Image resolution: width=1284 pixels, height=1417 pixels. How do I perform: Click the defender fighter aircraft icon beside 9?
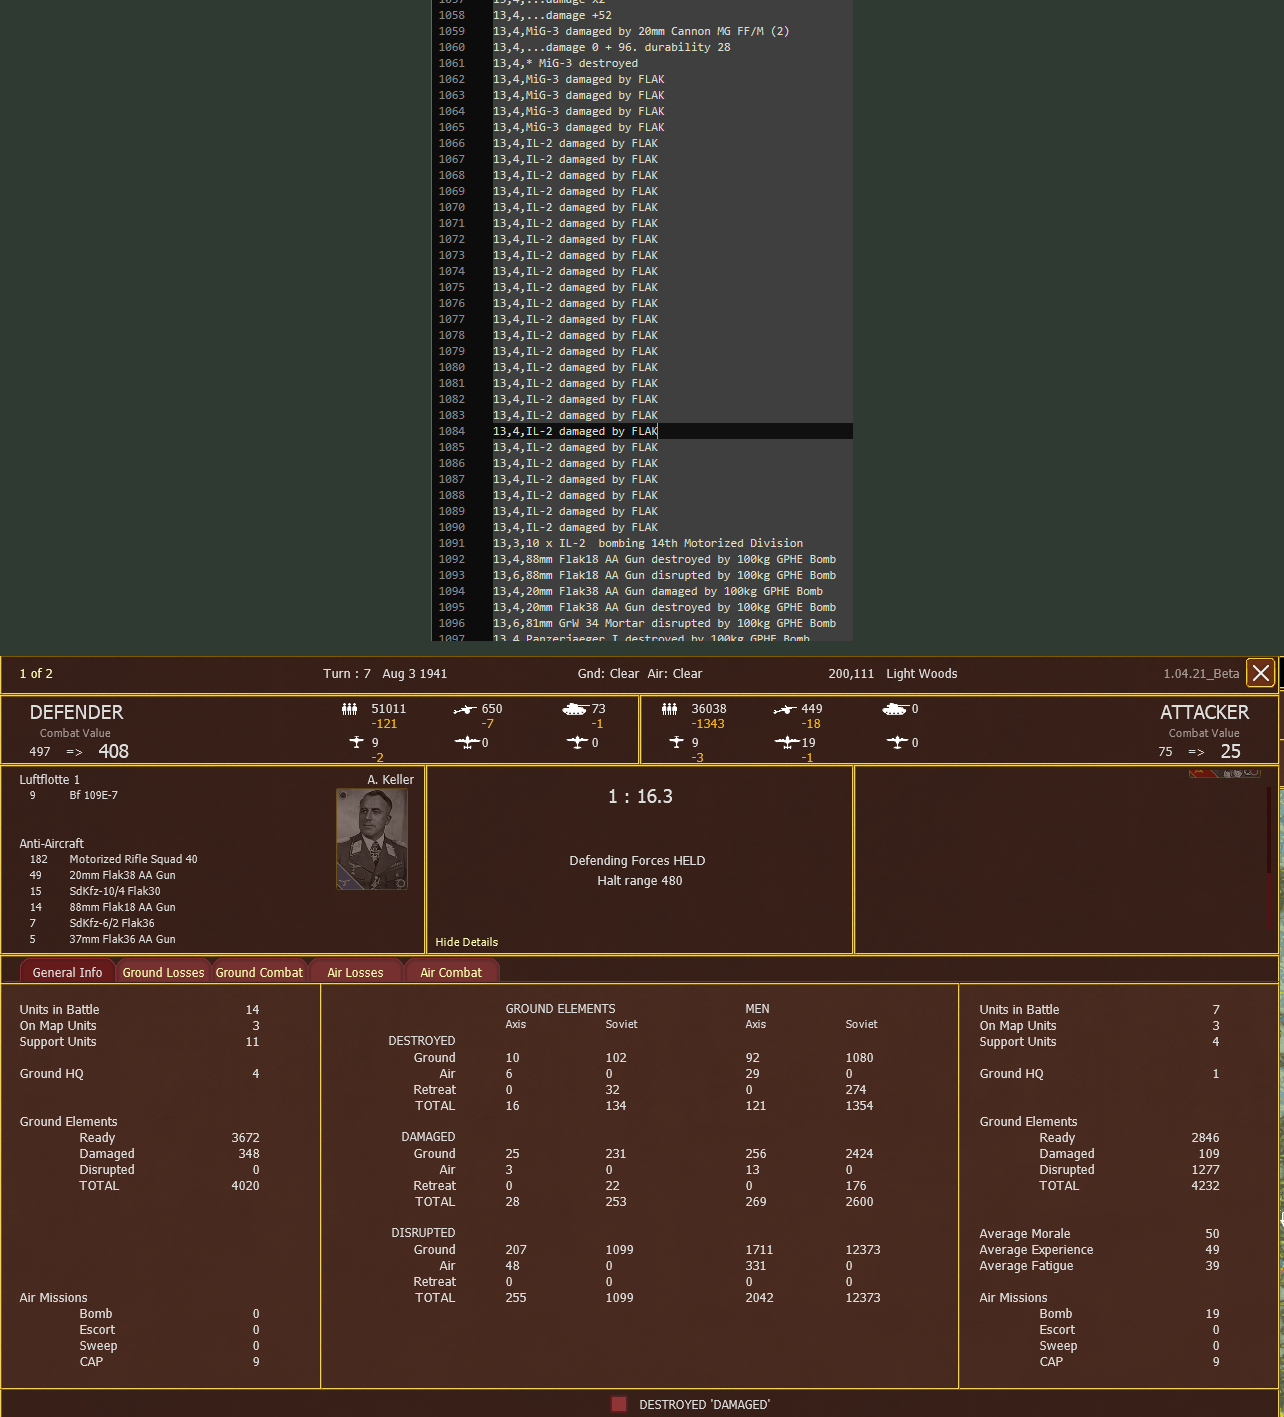coord(357,742)
